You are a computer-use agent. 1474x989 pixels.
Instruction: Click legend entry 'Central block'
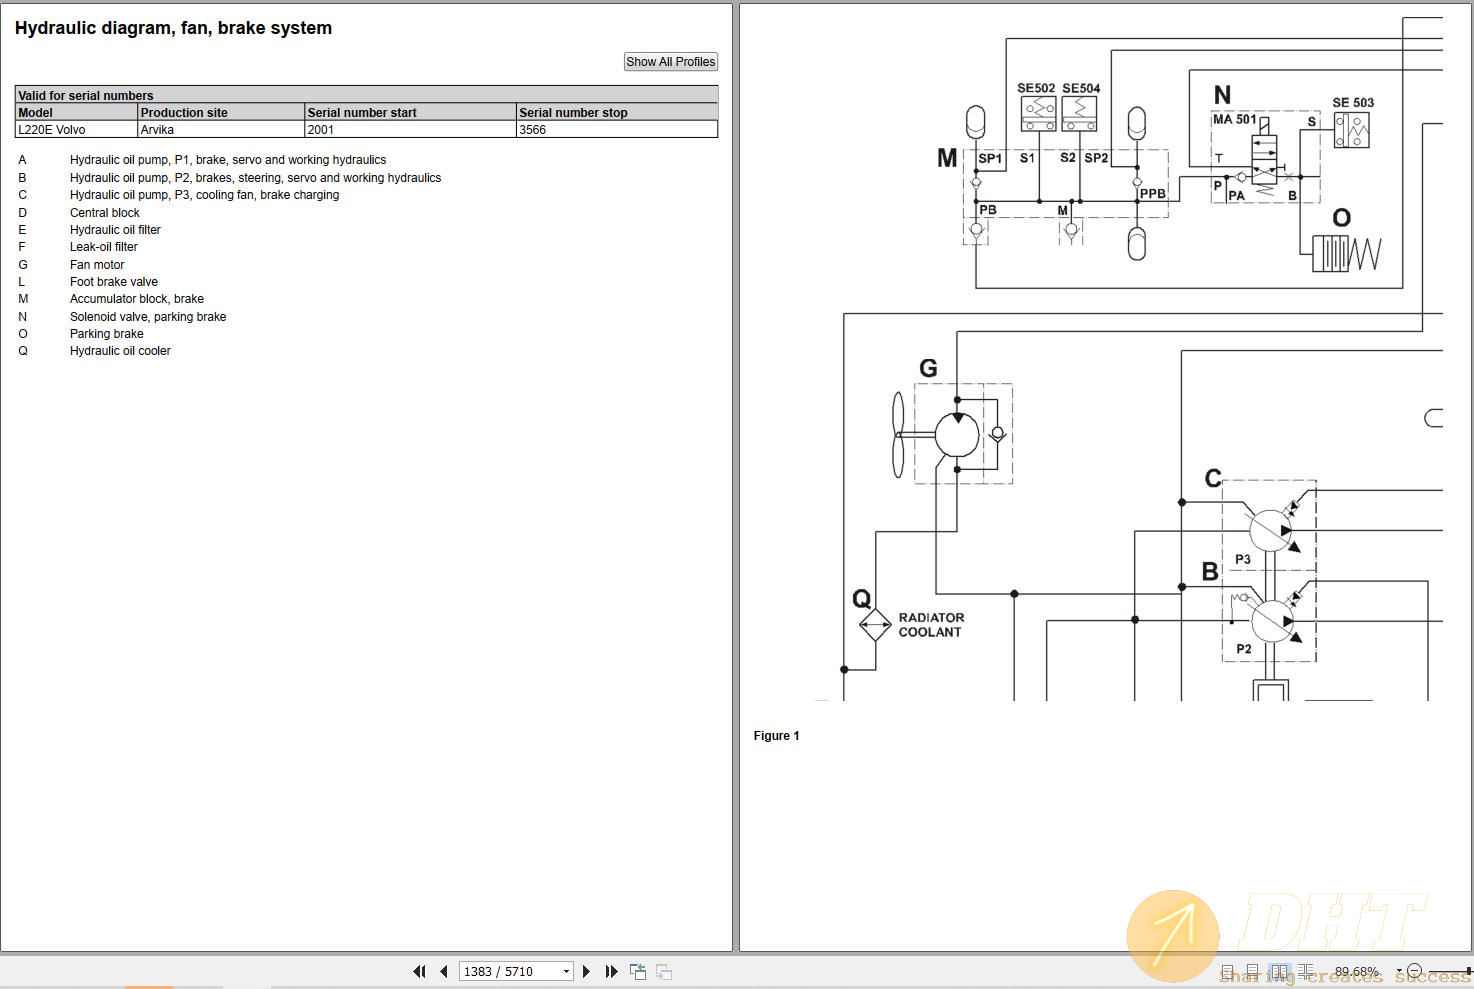(x=105, y=212)
